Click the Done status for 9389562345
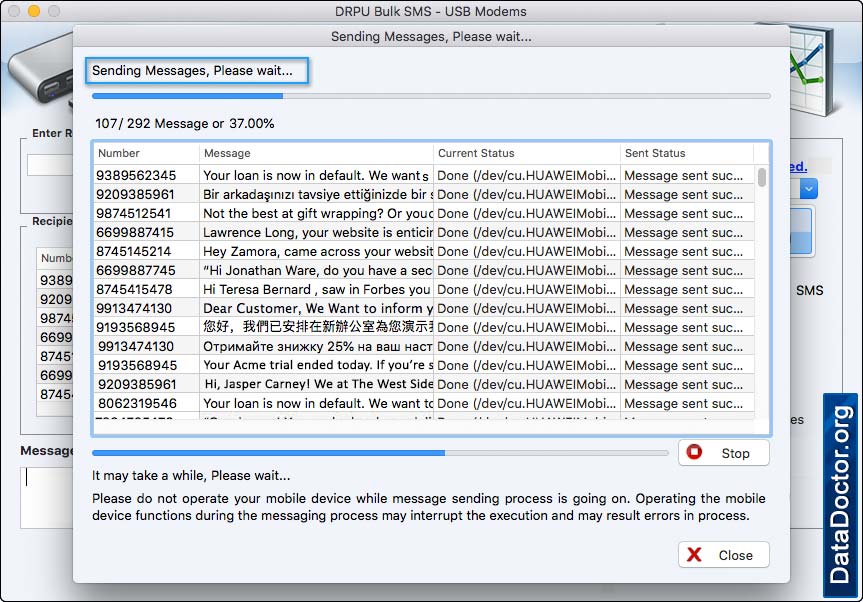 tap(527, 175)
